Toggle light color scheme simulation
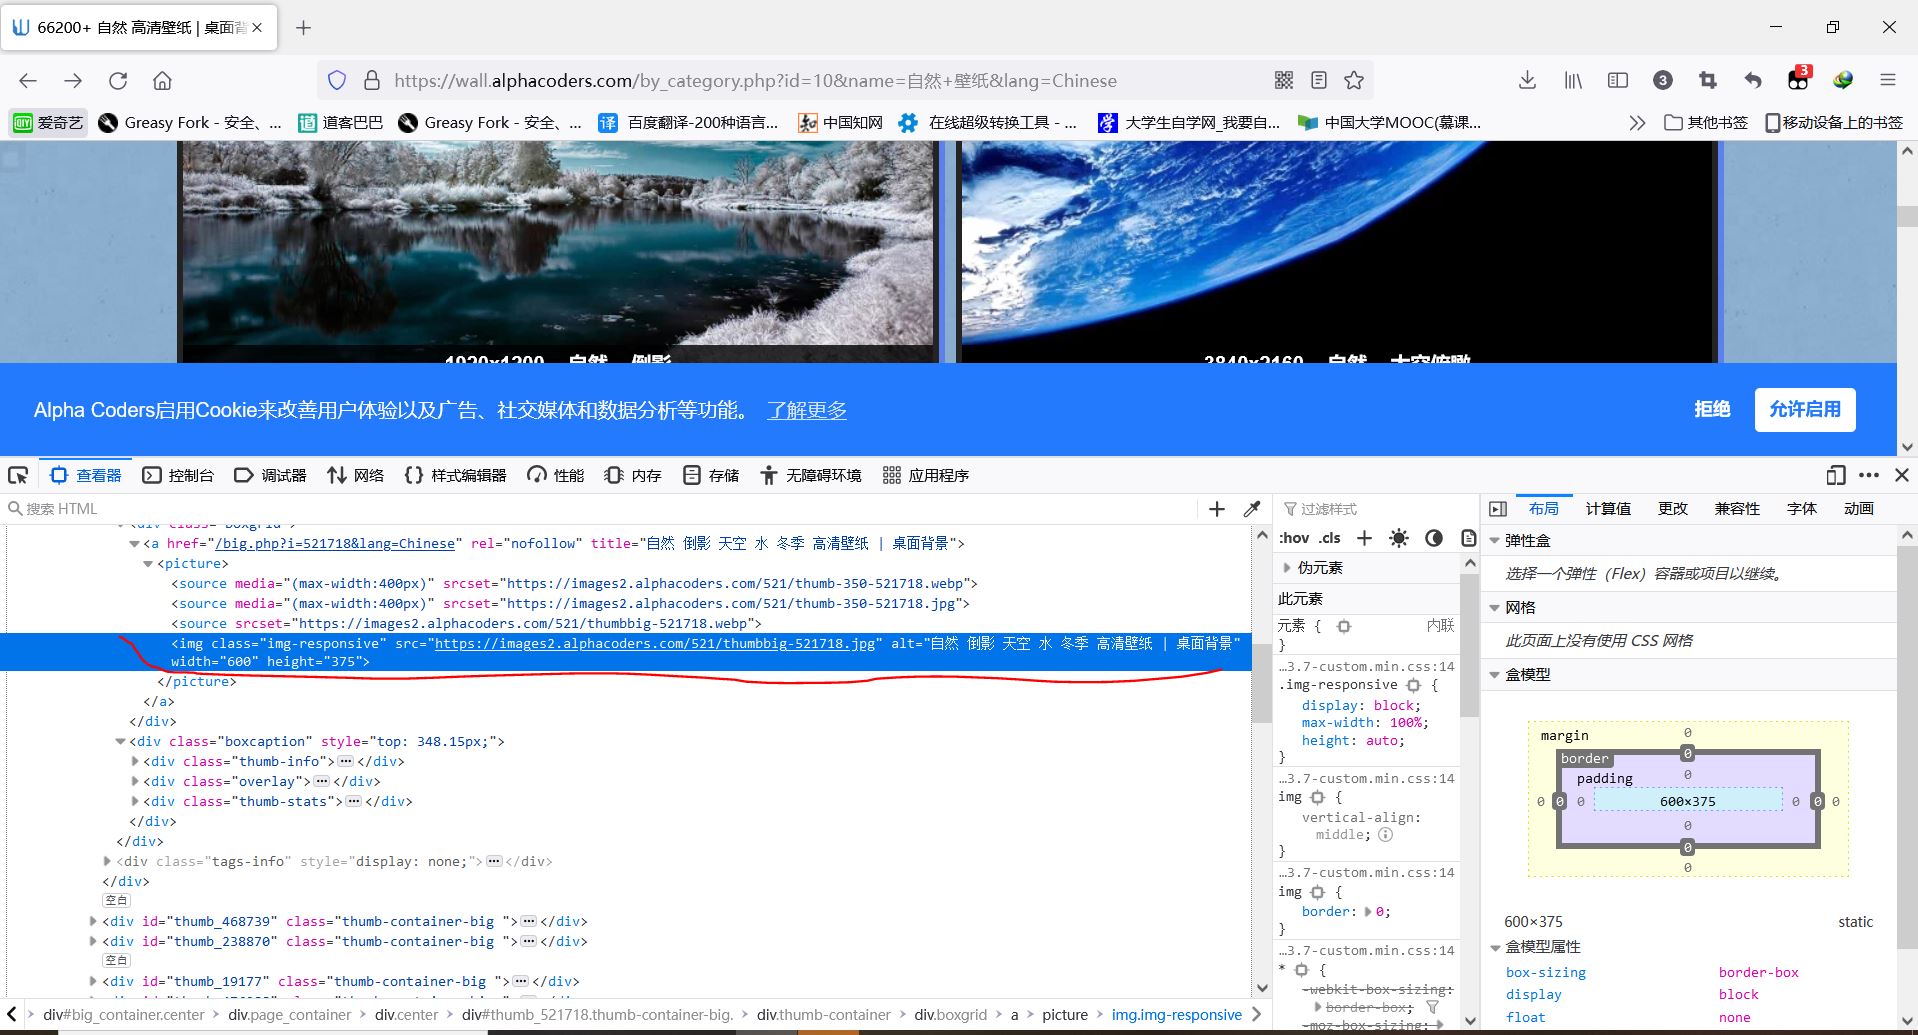 pyautogui.click(x=1399, y=538)
